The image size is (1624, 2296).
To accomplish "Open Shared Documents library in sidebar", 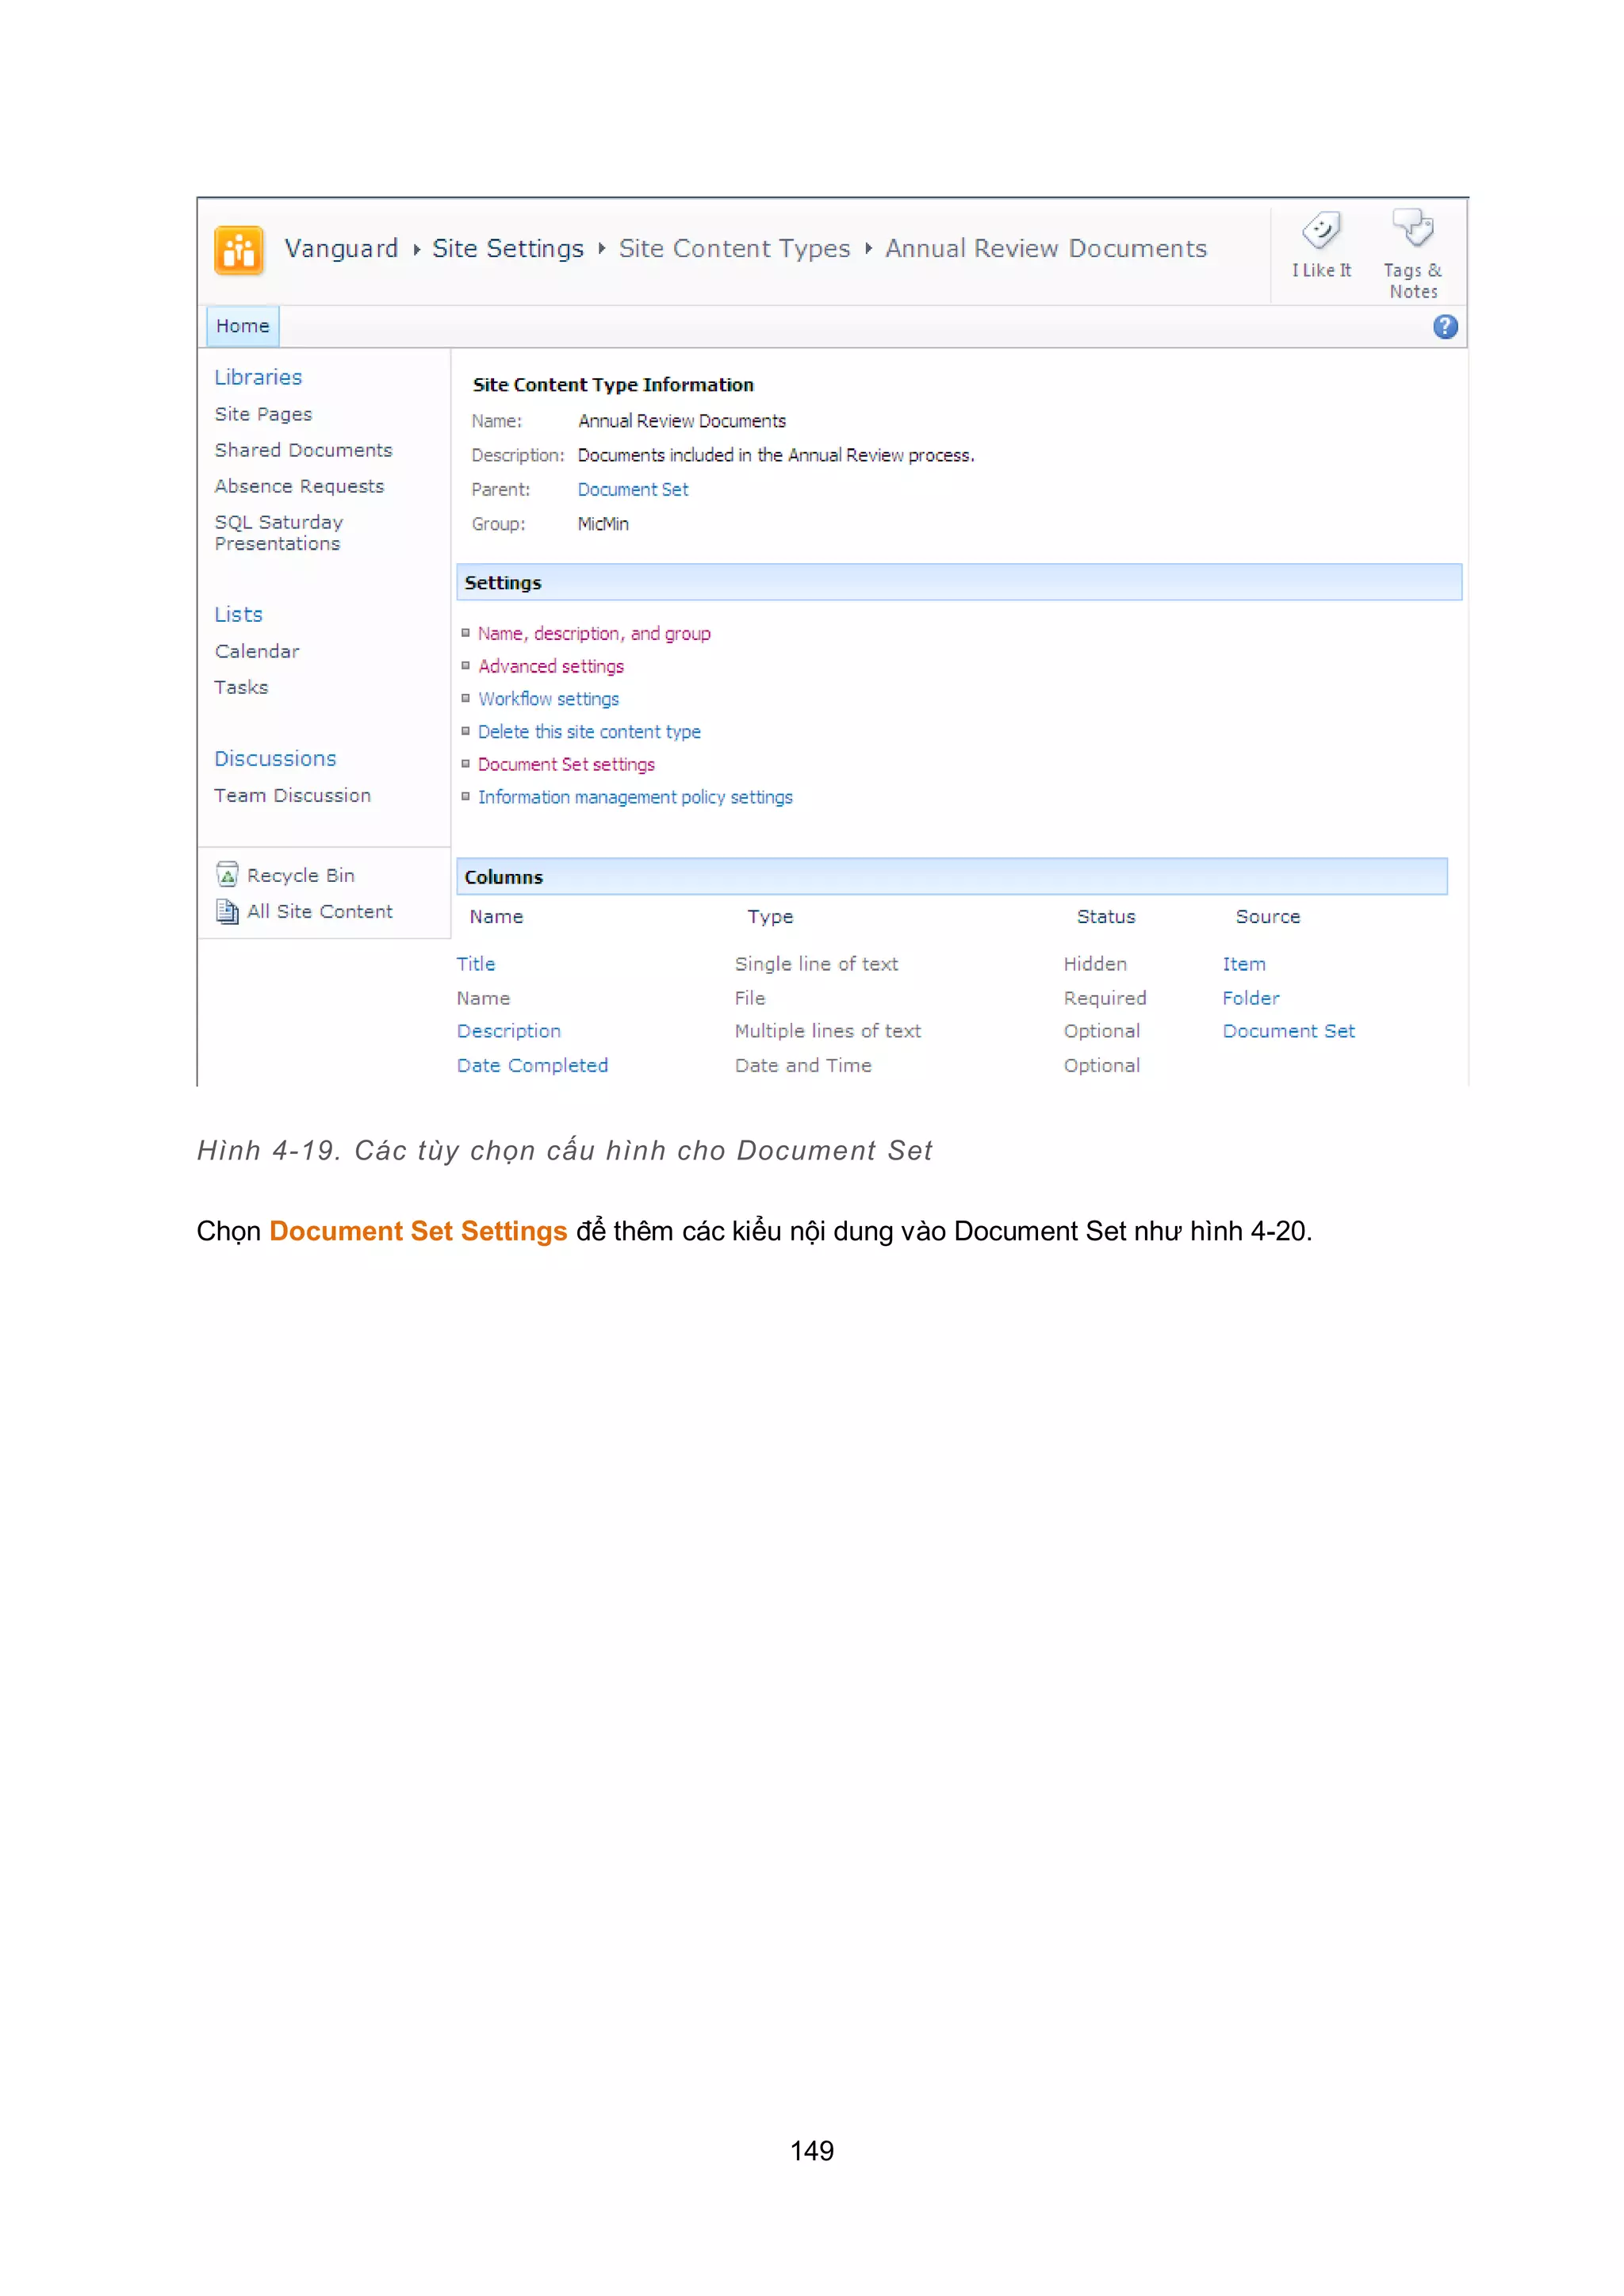I will 303,451.
